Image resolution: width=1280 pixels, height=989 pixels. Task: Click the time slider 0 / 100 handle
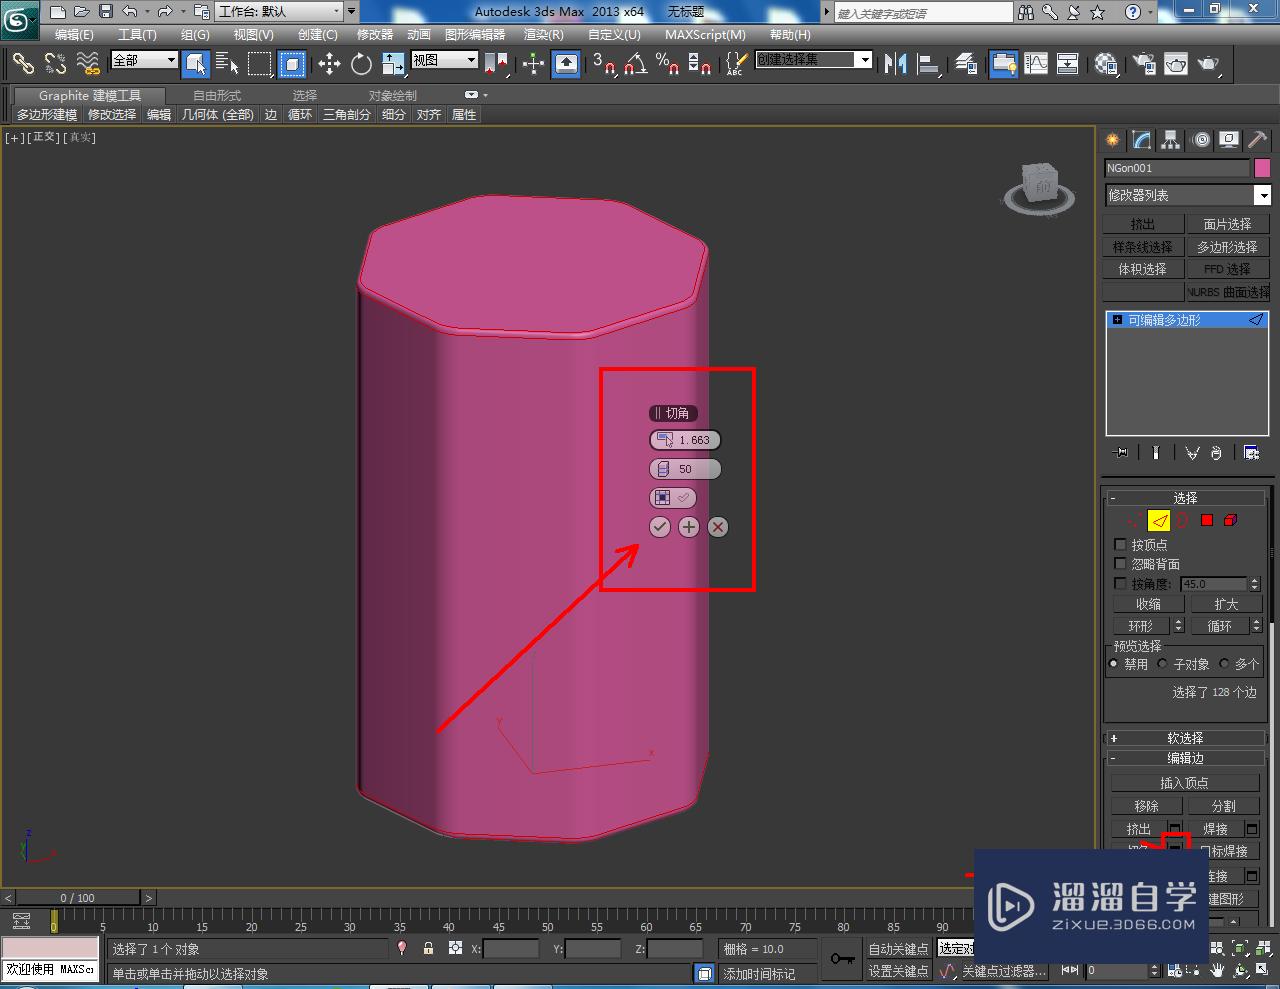pyautogui.click(x=78, y=898)
